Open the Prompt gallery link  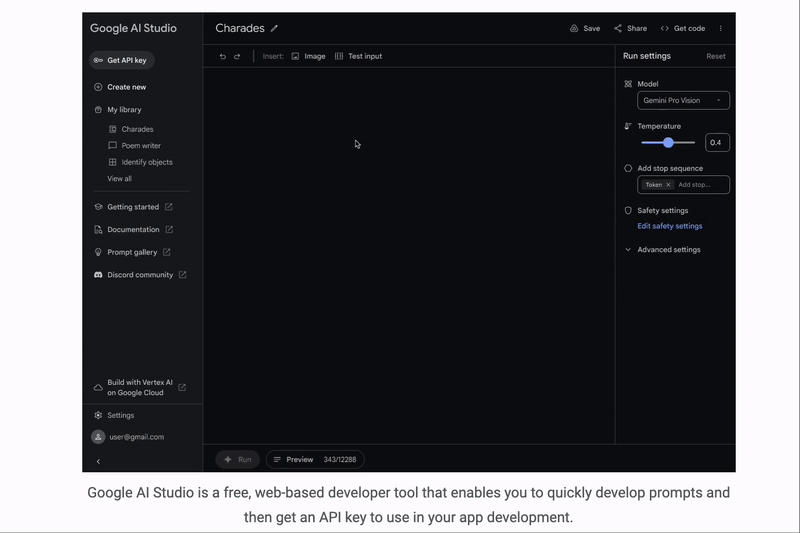coord(132,252)
